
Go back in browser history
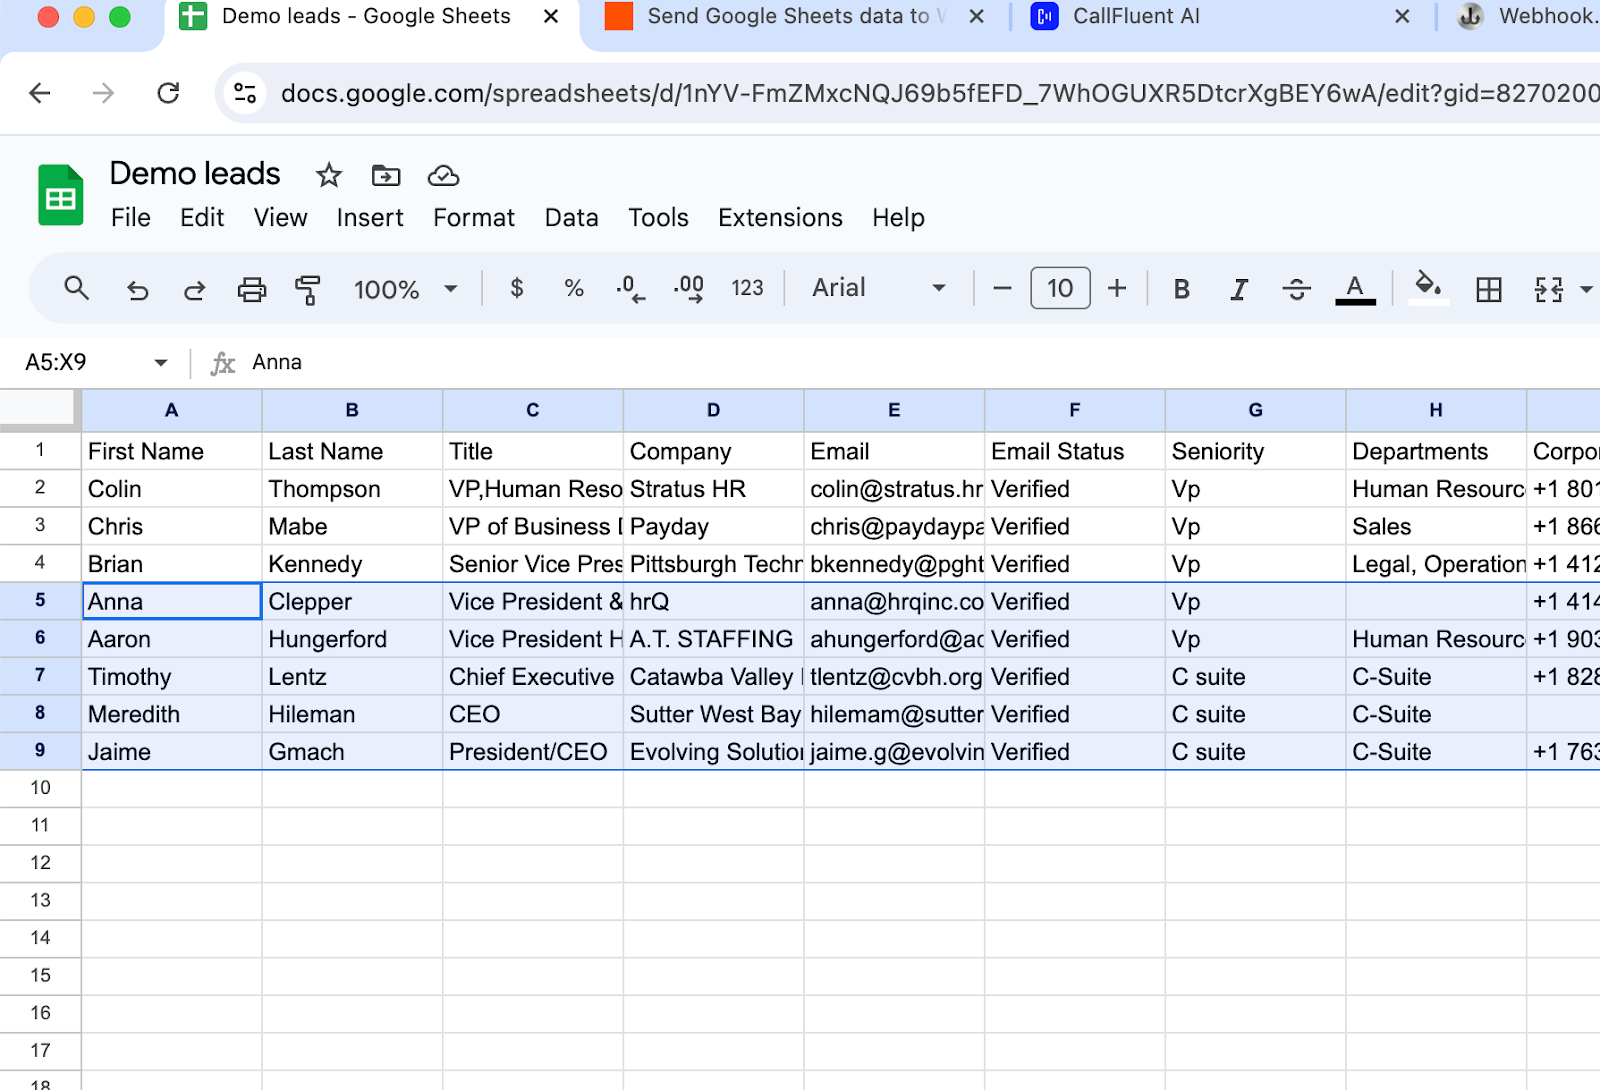point(40,93)
